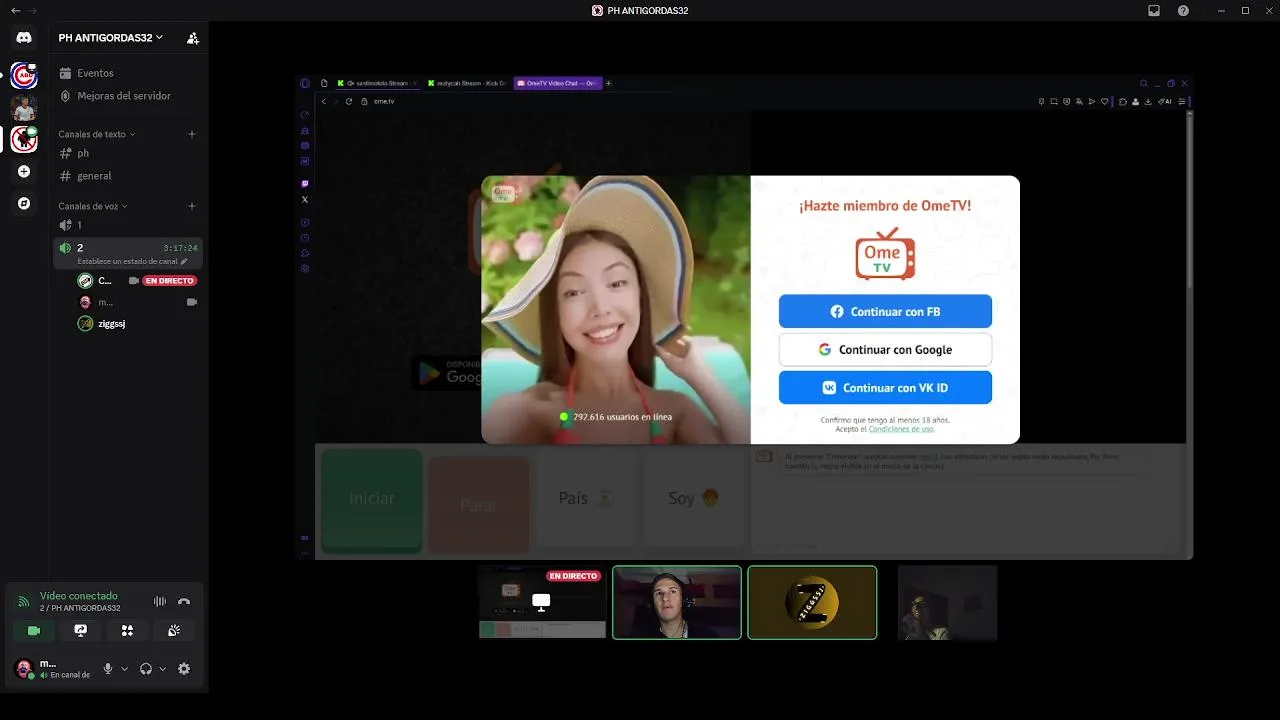This screenshot has width=1280, height=720.
Task: Click browser search magnifier icon
Action: (1144, 83)
